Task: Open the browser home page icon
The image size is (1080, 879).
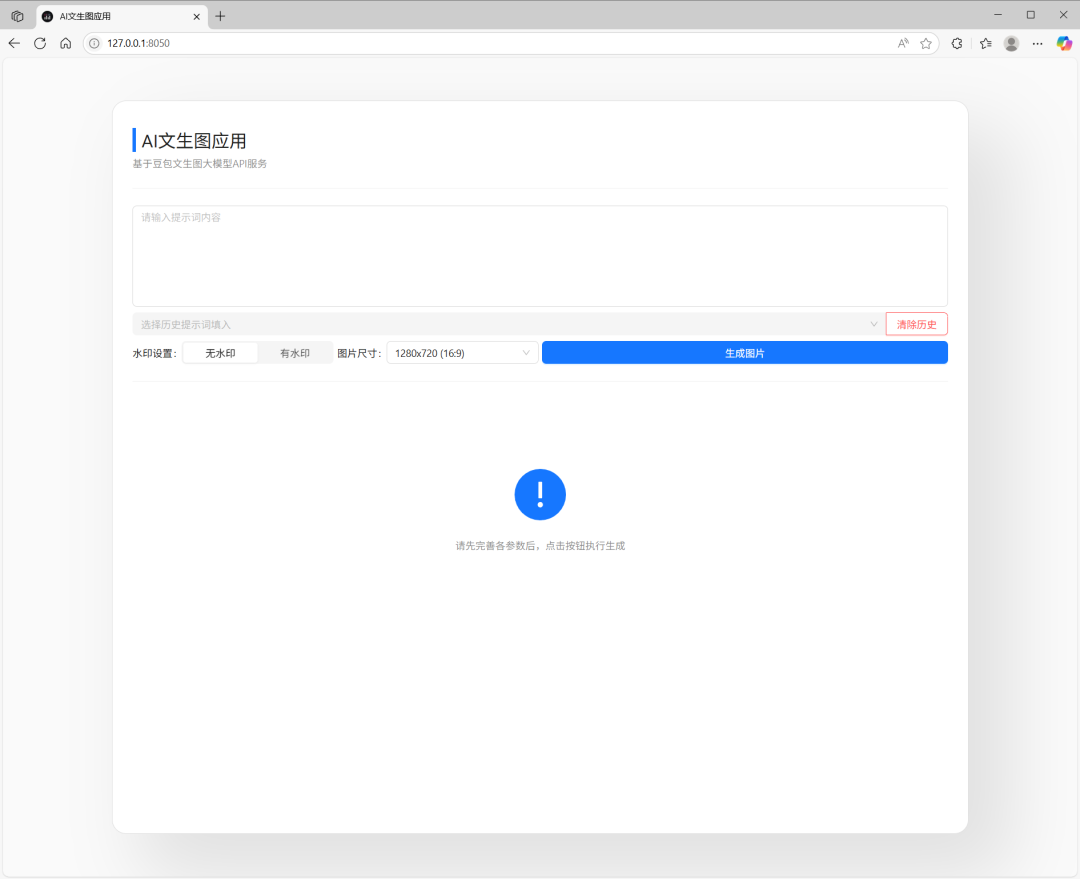Action: 65,43
